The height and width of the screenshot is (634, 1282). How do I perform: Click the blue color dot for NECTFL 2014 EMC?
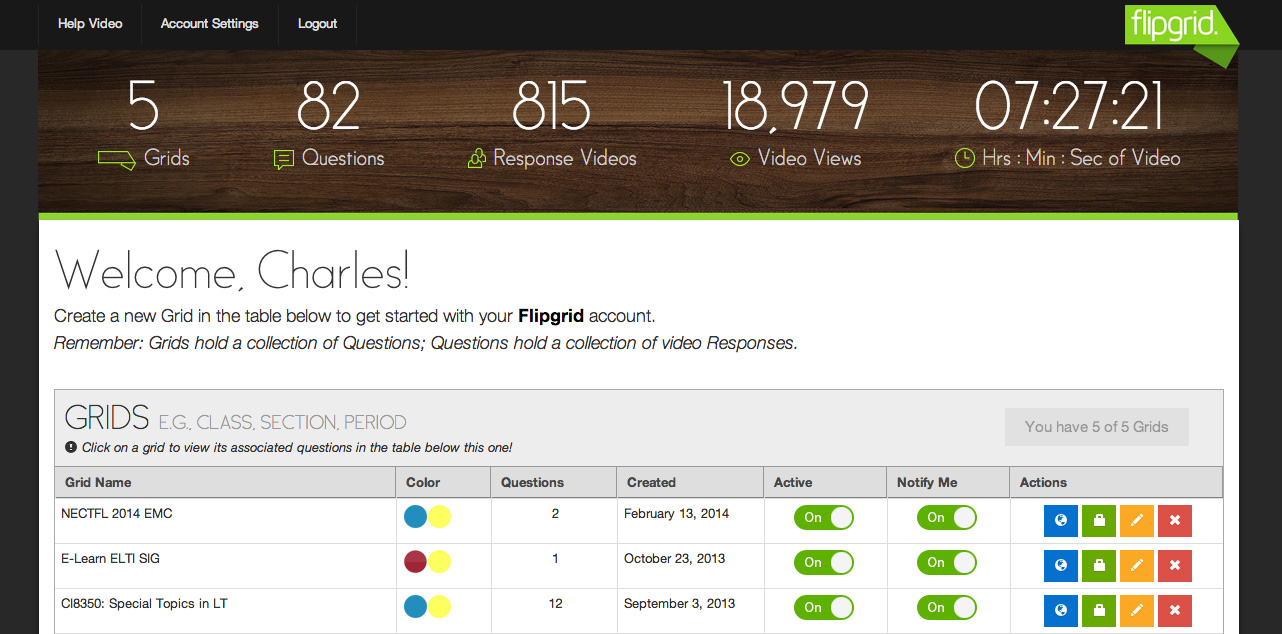[416, 517]
